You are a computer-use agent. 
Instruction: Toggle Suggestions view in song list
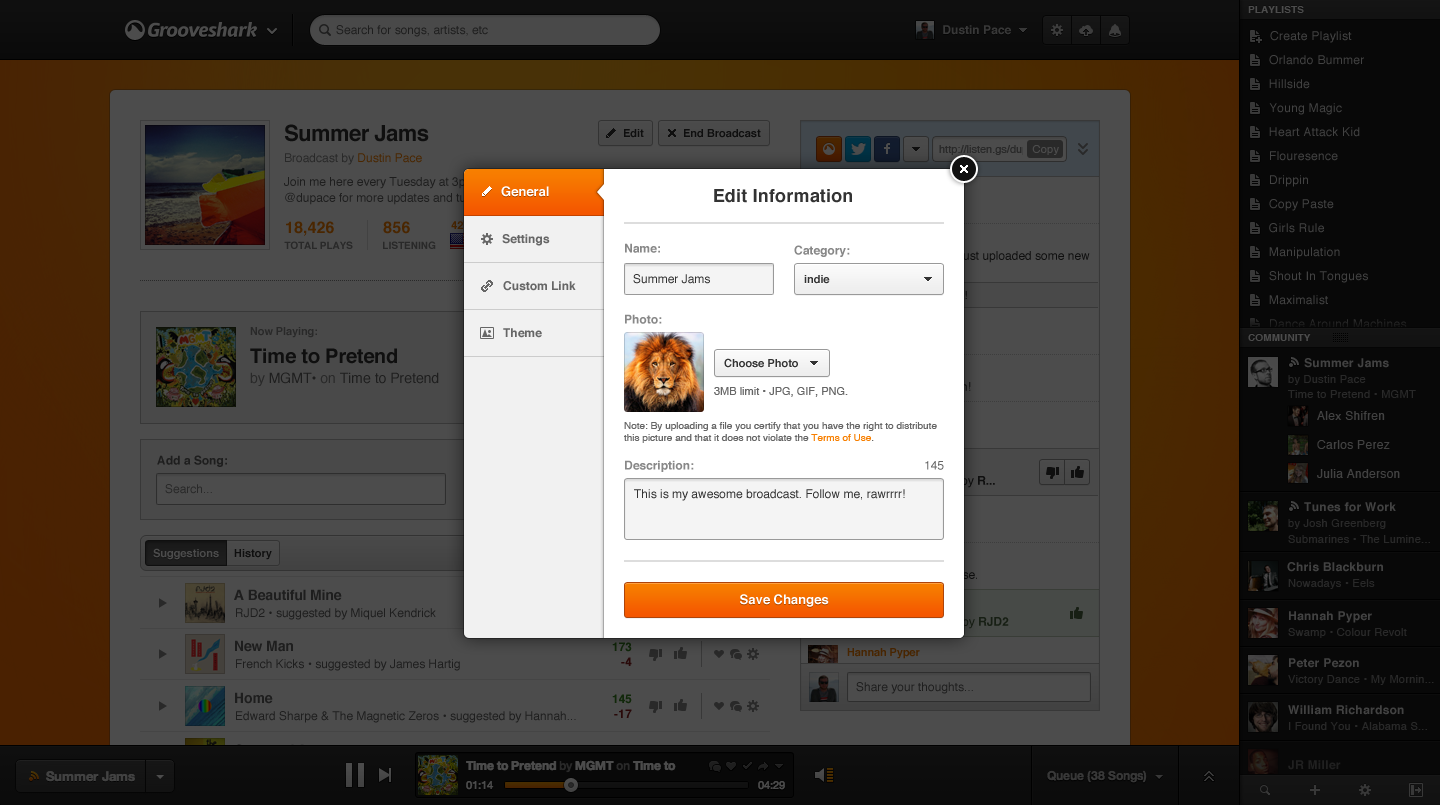tap(186, 553)
